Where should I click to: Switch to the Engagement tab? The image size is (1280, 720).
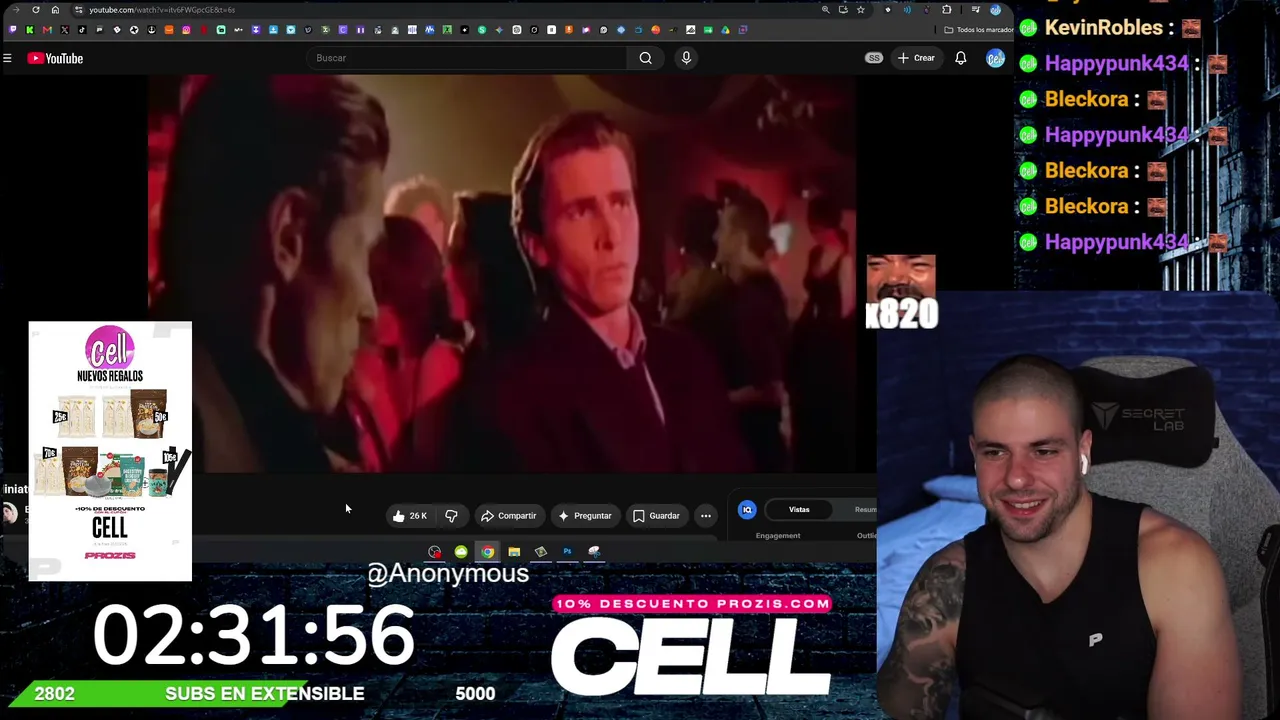coord(778,536)
